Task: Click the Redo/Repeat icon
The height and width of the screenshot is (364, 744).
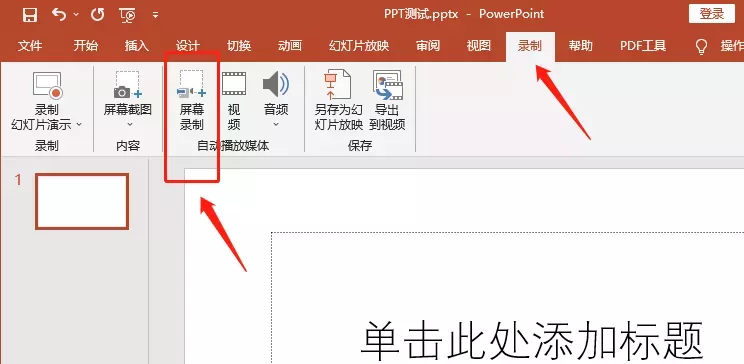Action: [98, 15]
